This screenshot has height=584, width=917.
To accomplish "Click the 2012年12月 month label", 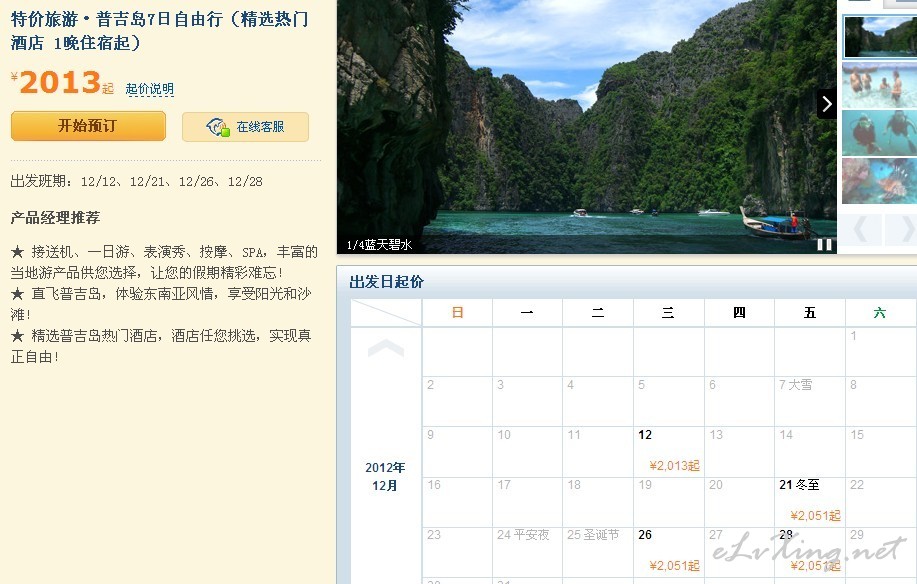I will tap(385, 476).
